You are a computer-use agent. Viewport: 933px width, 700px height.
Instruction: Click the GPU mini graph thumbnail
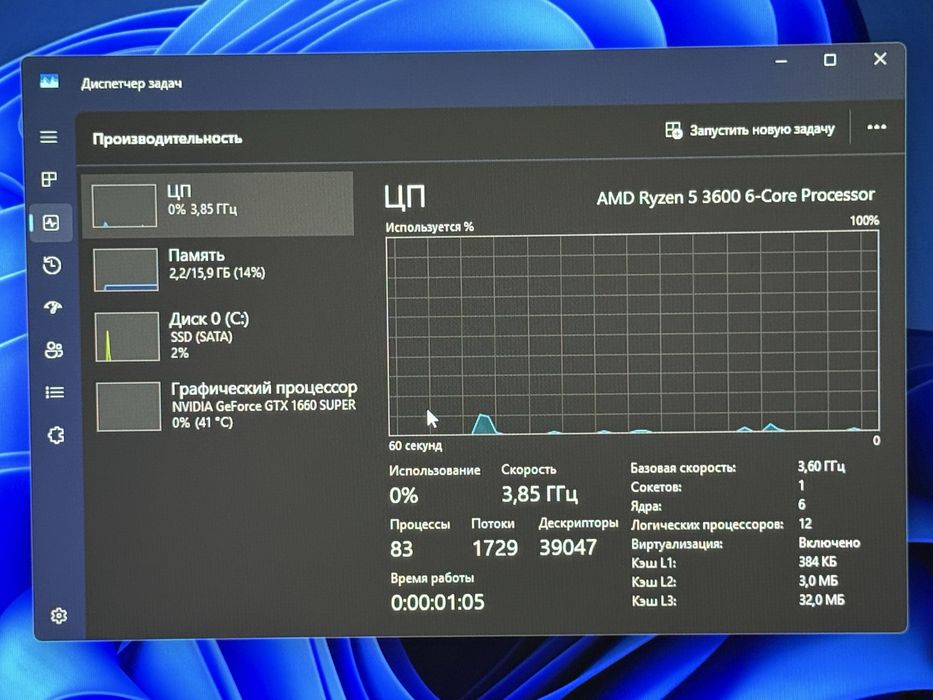(129, 406)
